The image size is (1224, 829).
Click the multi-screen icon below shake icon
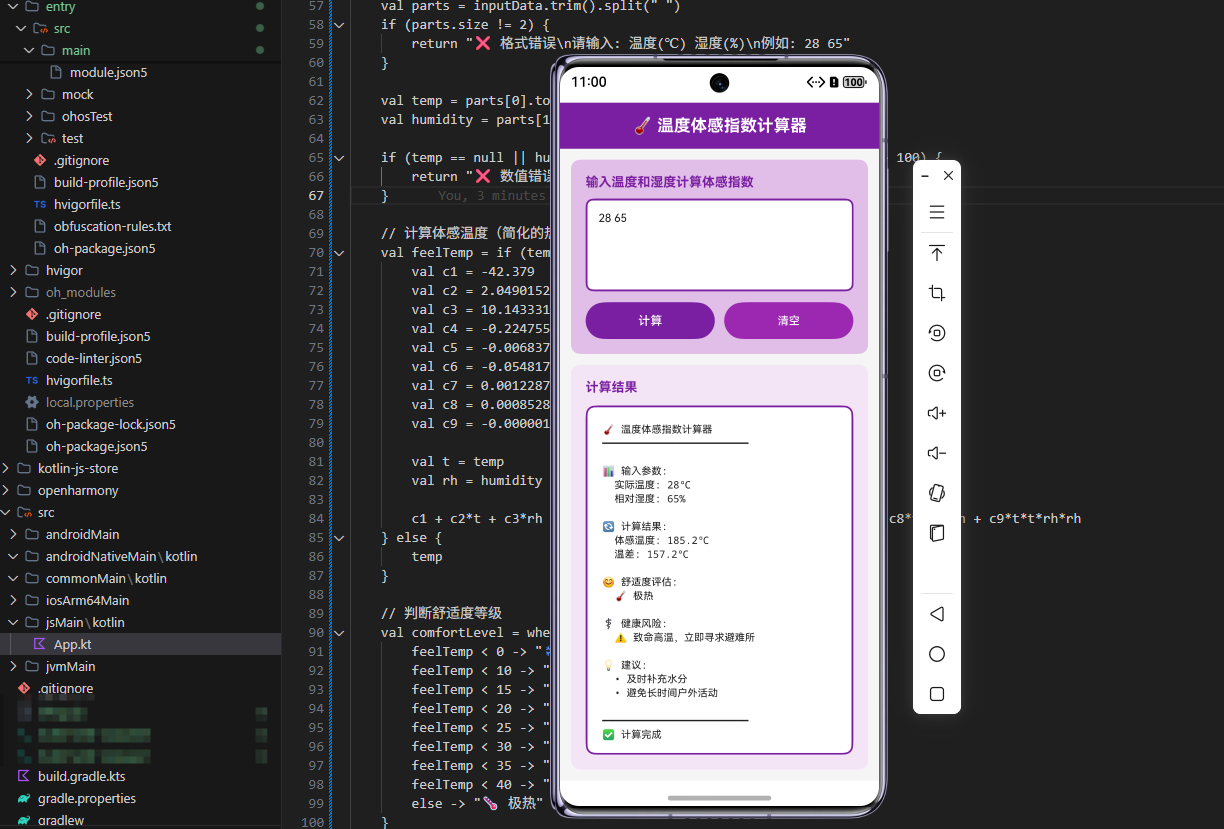click(x=937, y=533)
